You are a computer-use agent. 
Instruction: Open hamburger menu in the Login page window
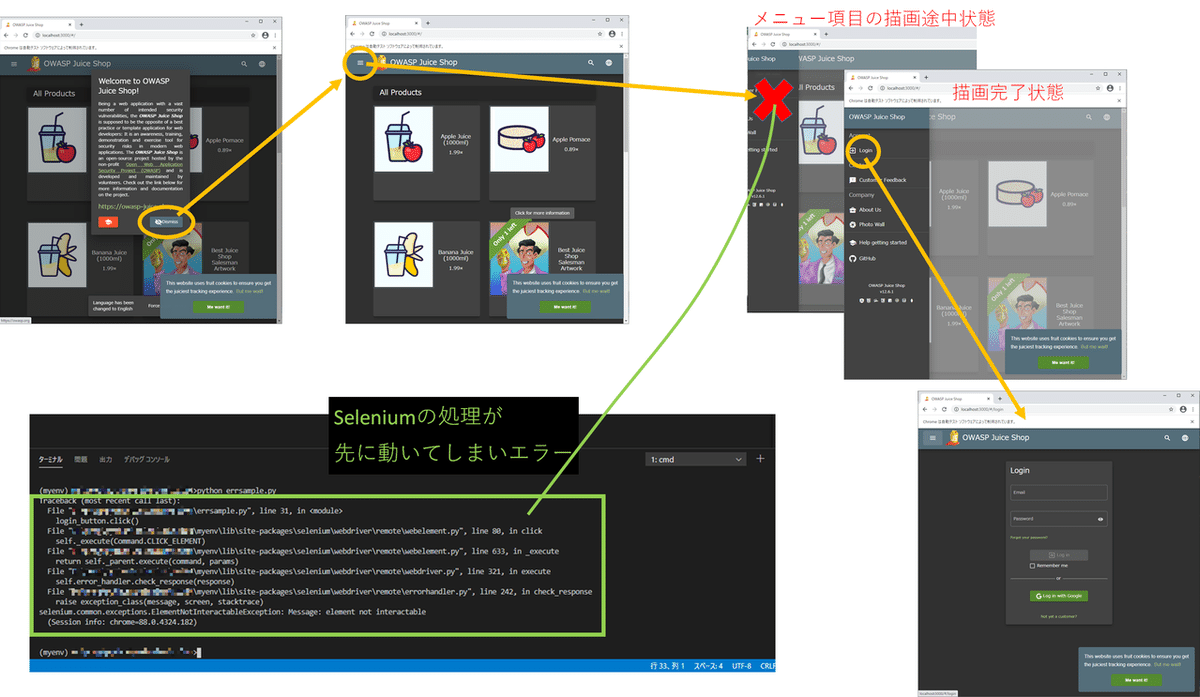933,438
